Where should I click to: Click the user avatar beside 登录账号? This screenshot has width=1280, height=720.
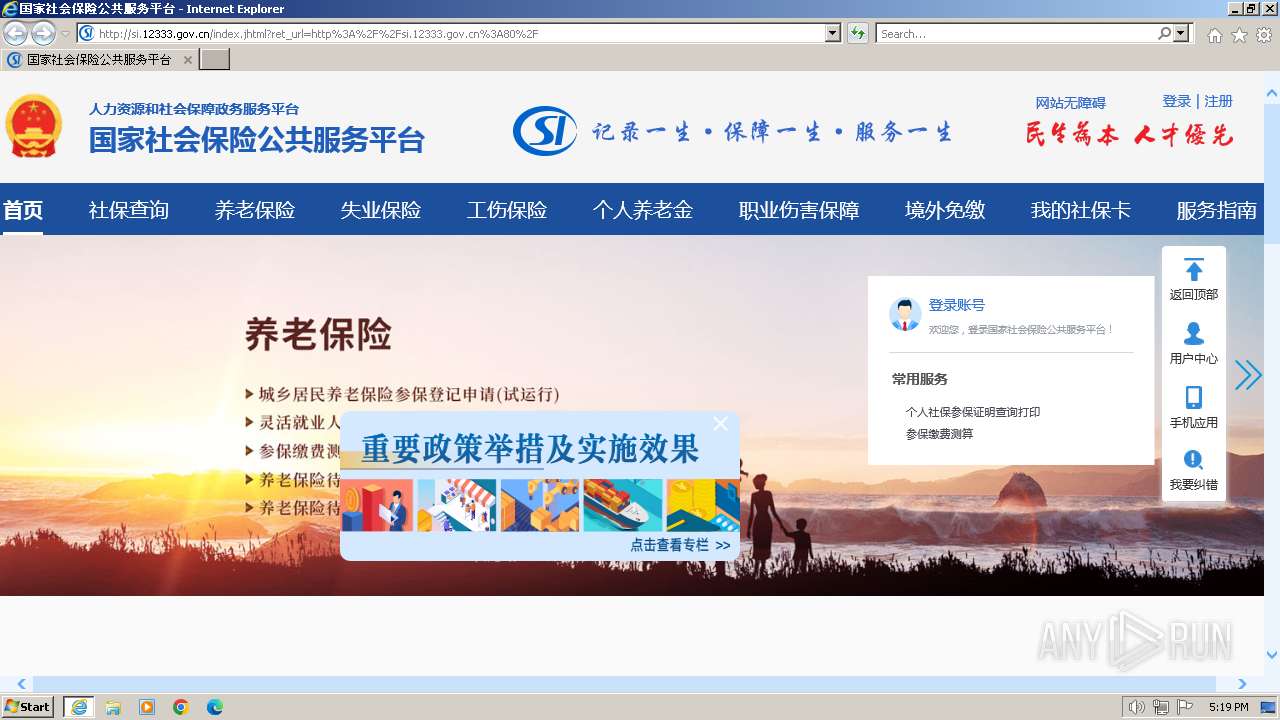pyautogui.click(x=905, y=314)
